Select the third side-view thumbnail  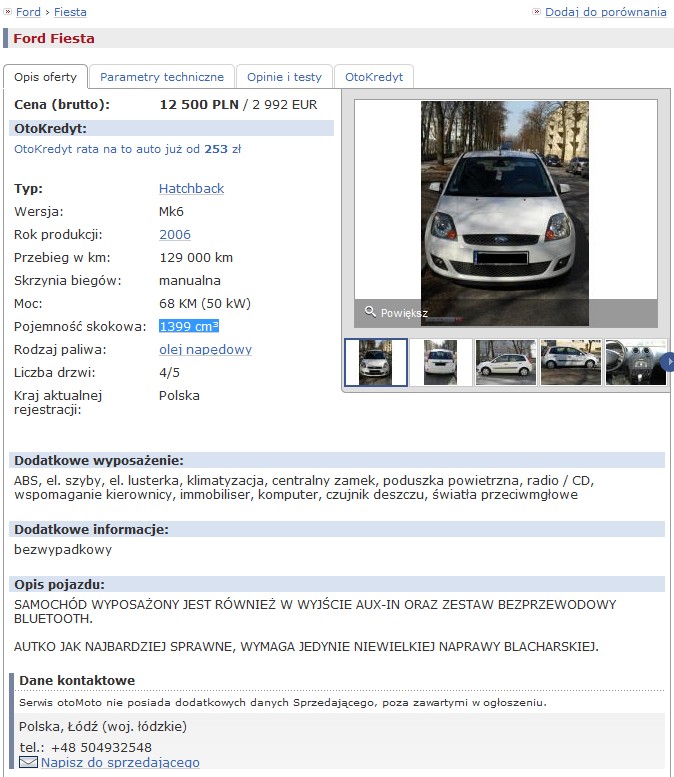point(506,362)
